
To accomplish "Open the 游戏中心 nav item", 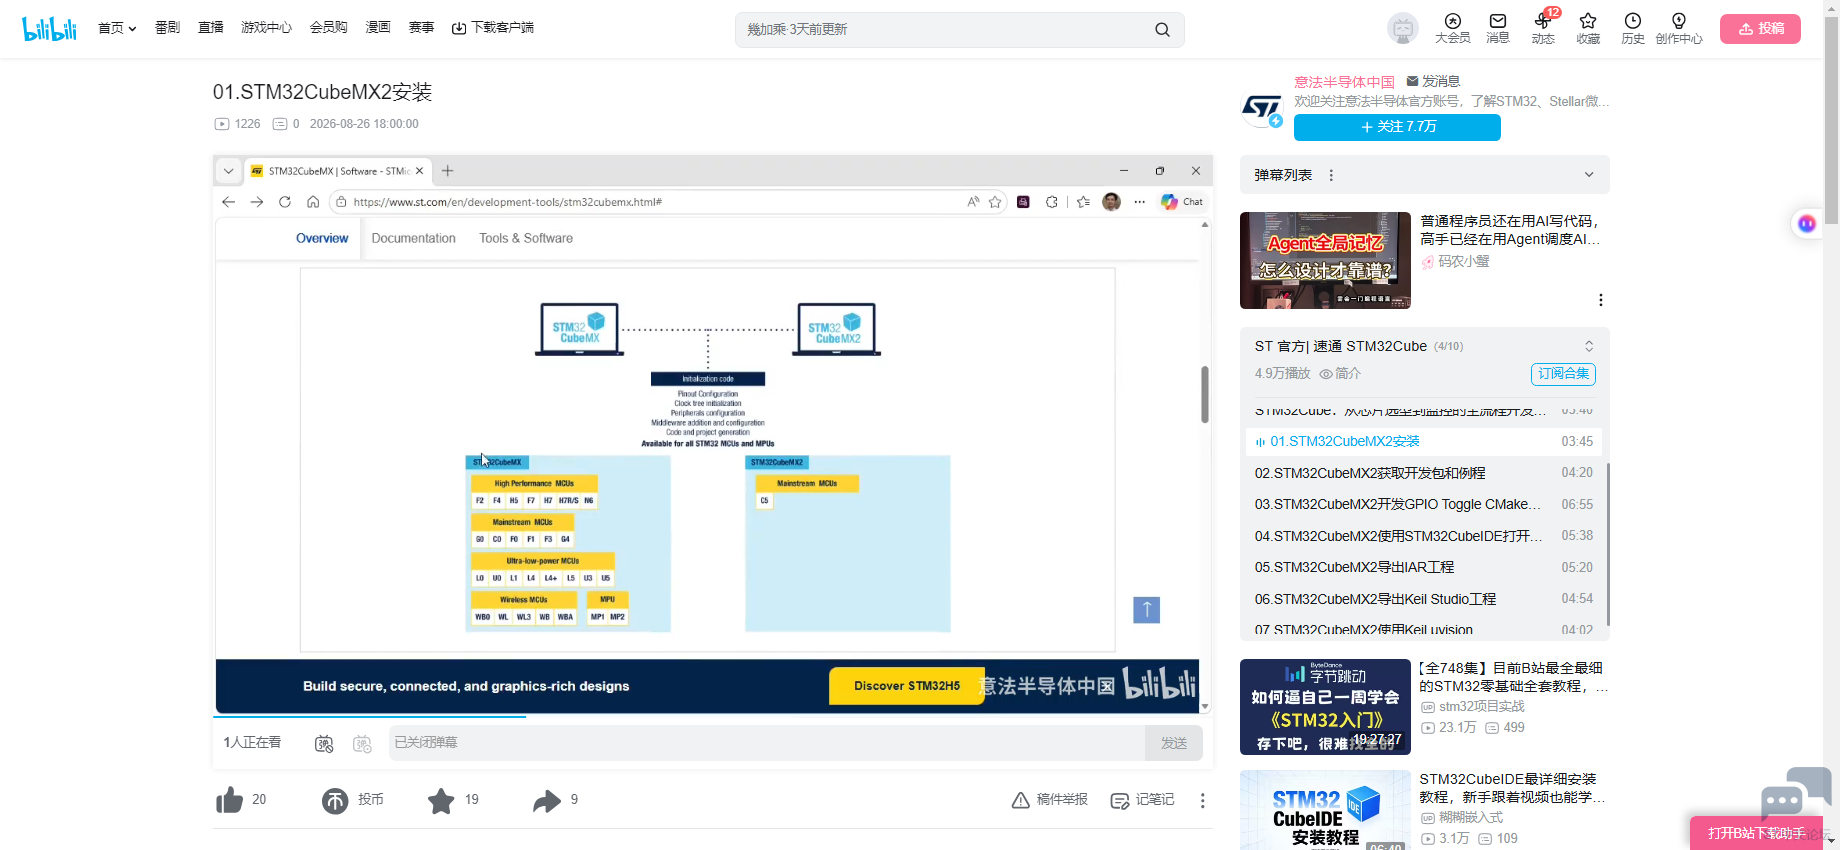I will click(266, 28).
